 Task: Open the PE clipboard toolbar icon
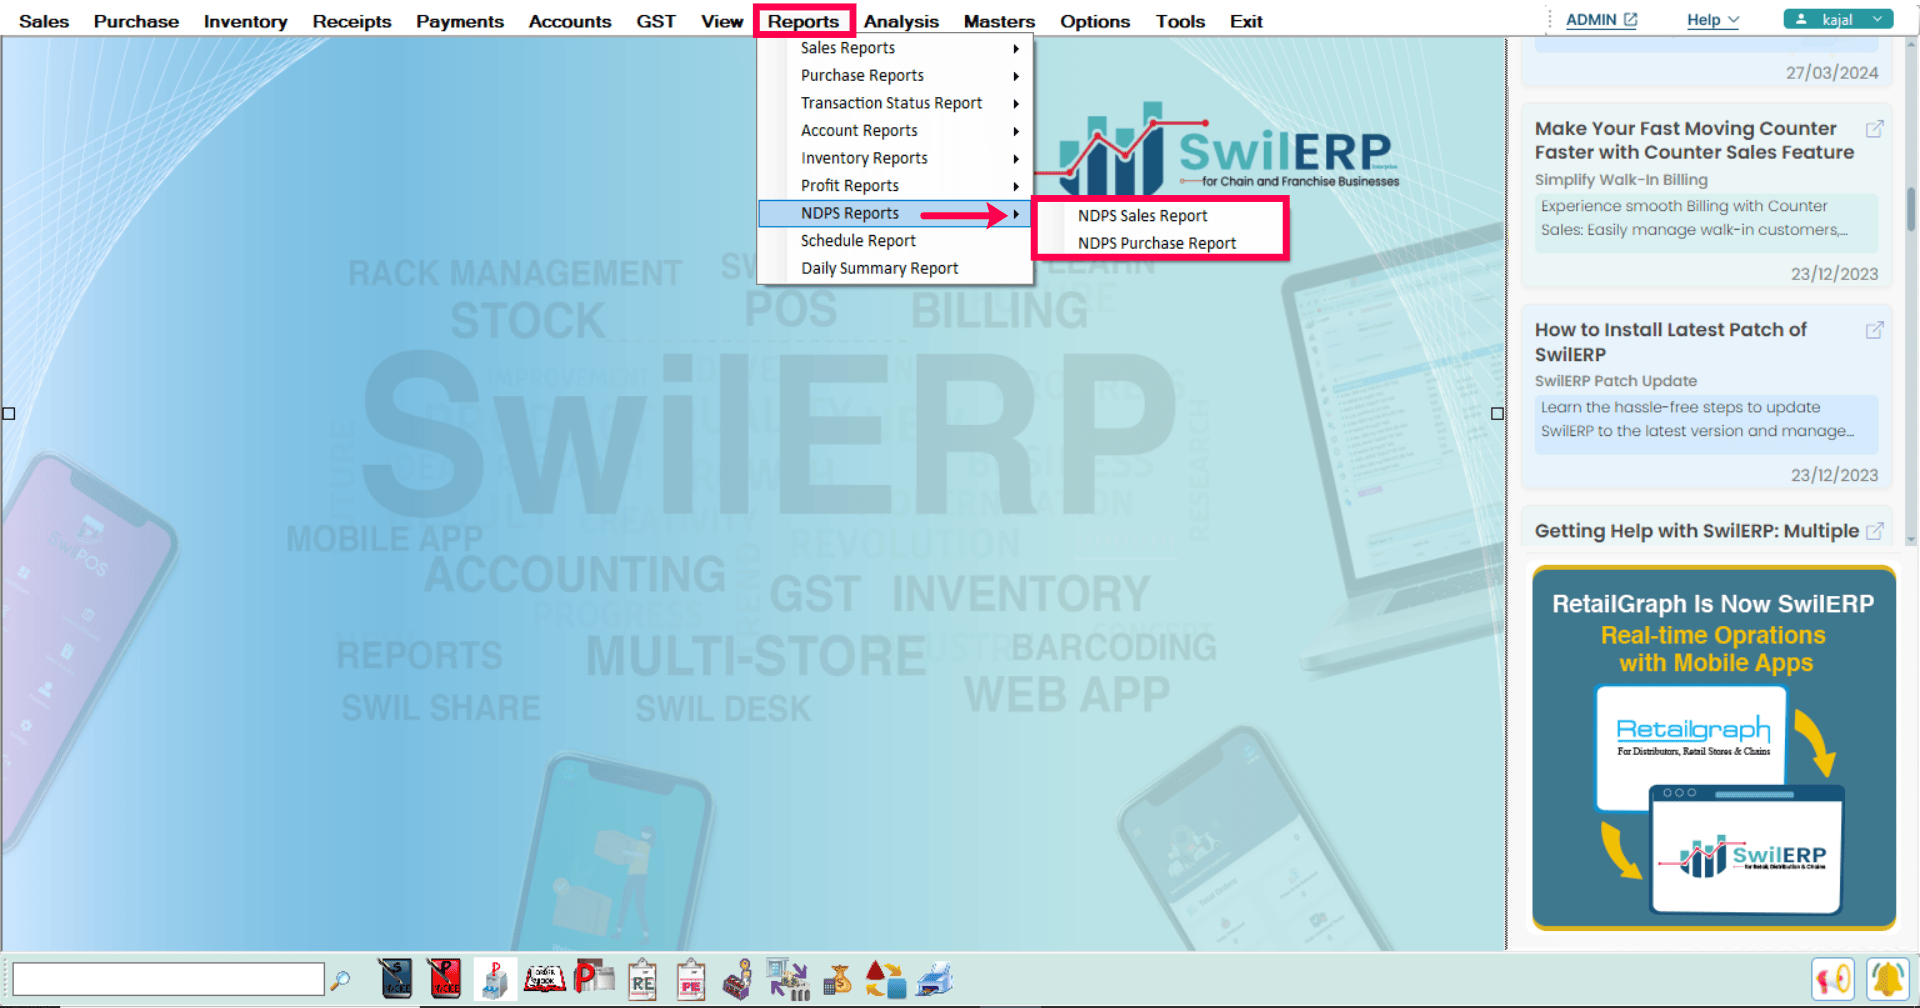pyautogui.click(x=691, y=980)
